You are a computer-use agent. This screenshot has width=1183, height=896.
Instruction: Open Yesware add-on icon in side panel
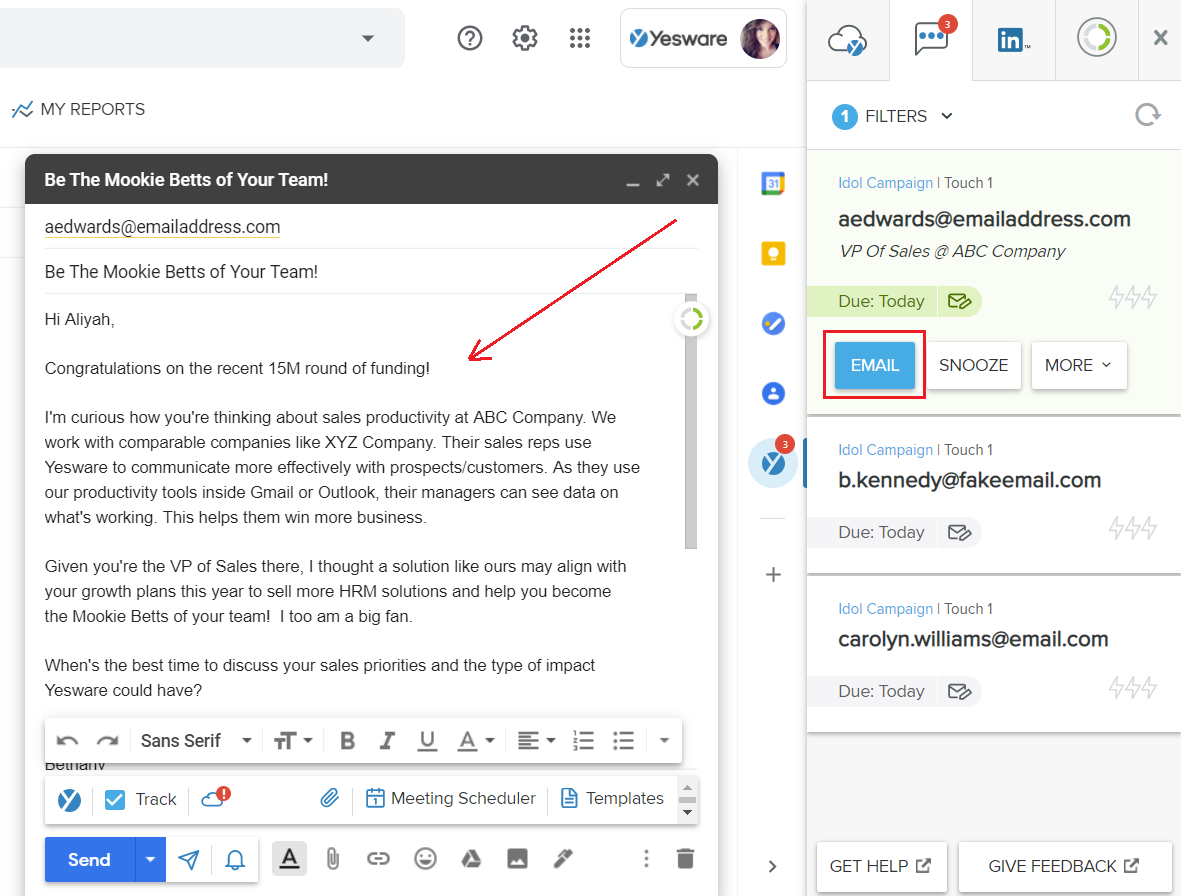point(773,462)
